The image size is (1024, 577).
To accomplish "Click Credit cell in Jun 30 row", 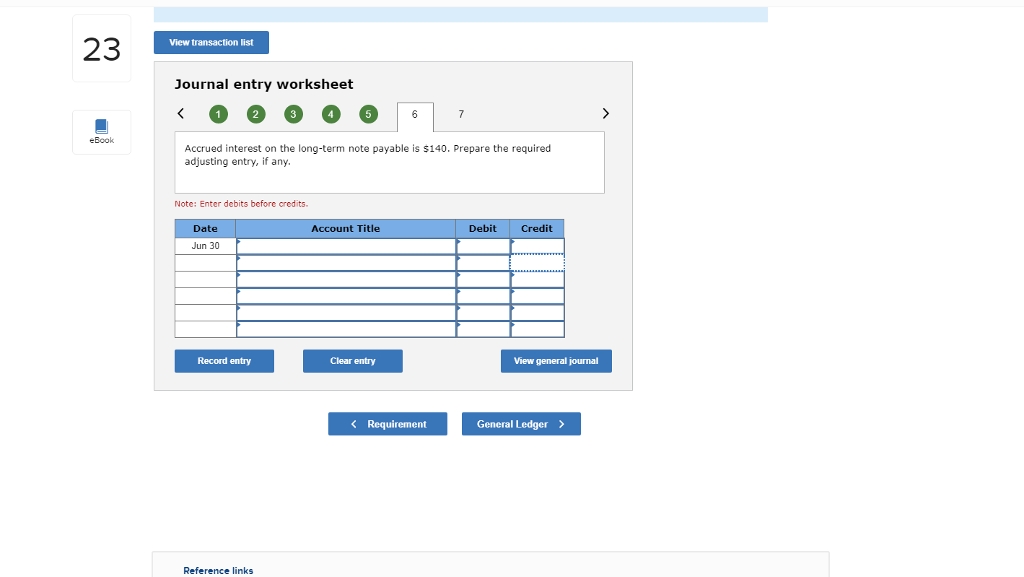I will coord(537,246).
